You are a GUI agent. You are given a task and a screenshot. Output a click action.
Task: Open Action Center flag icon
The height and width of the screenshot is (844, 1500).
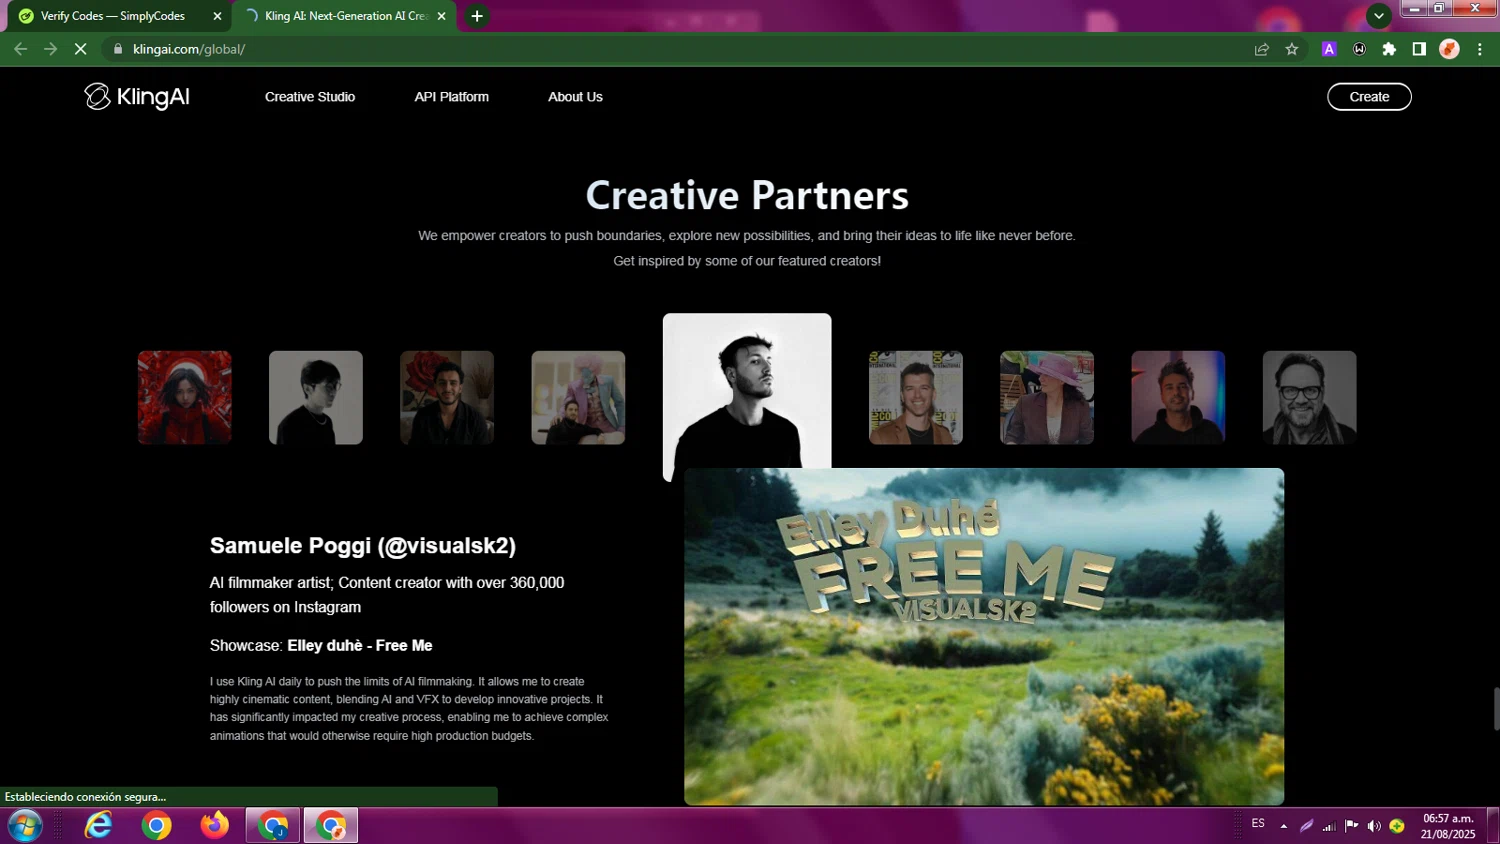(1352, 826)
